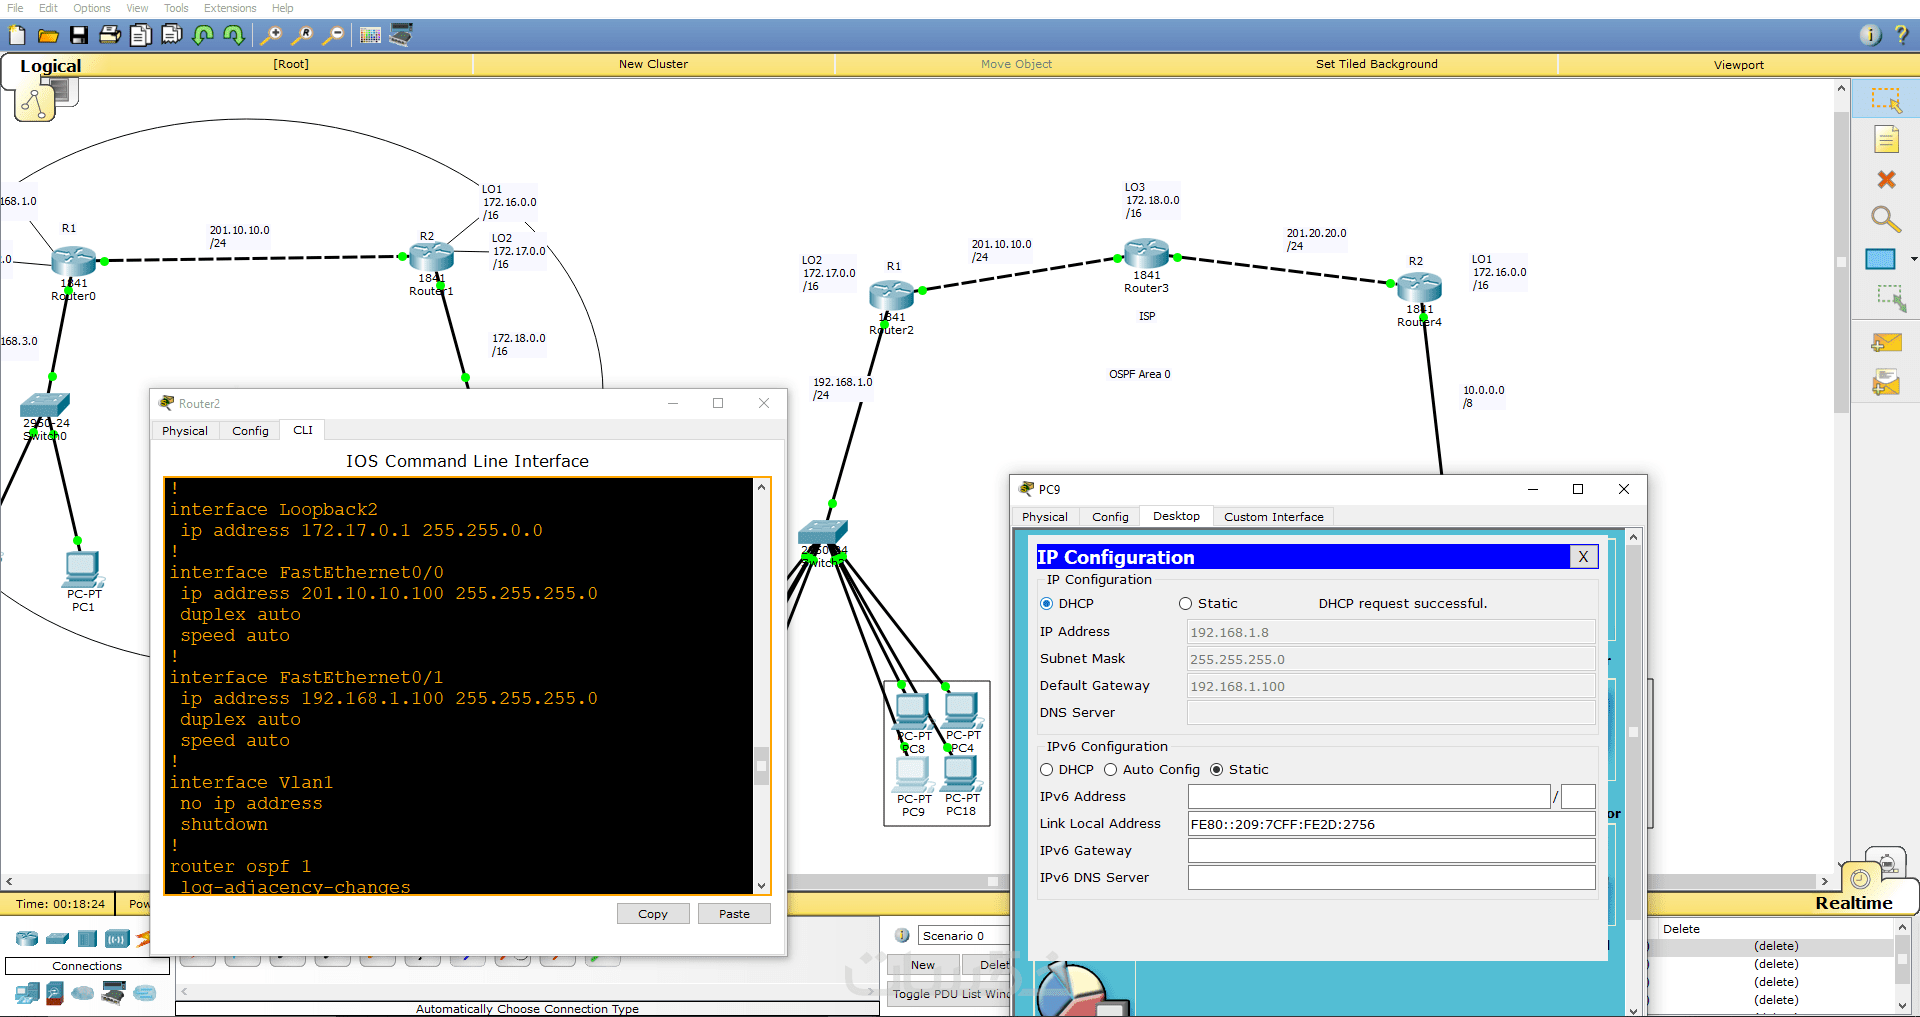The width and height of the screenshot is (1920, 1017).
Task: Switch to the Realtime mode tab
Action: coord(1853,903)
